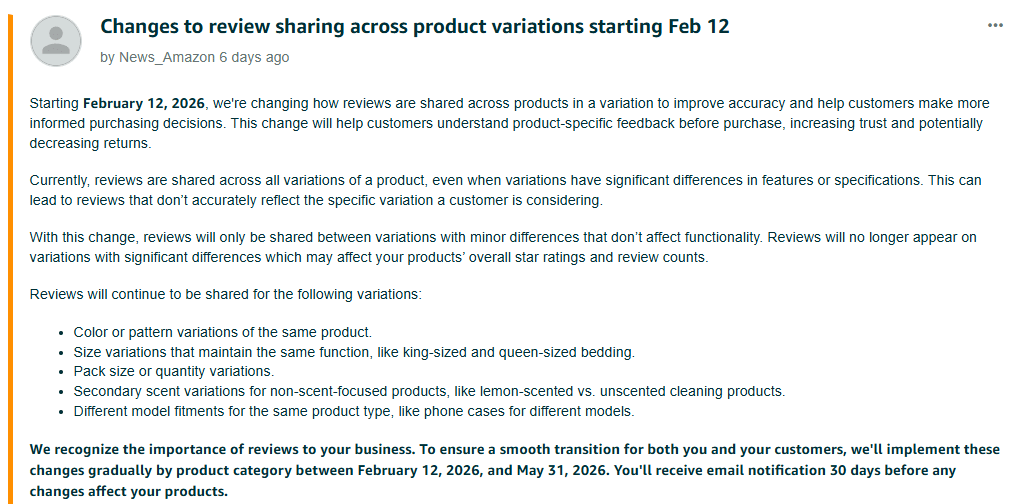The width and height of the screenshot is (1015, 504).
Task: Click the '6 days ago' timestamp
Action: click(254, 57)
